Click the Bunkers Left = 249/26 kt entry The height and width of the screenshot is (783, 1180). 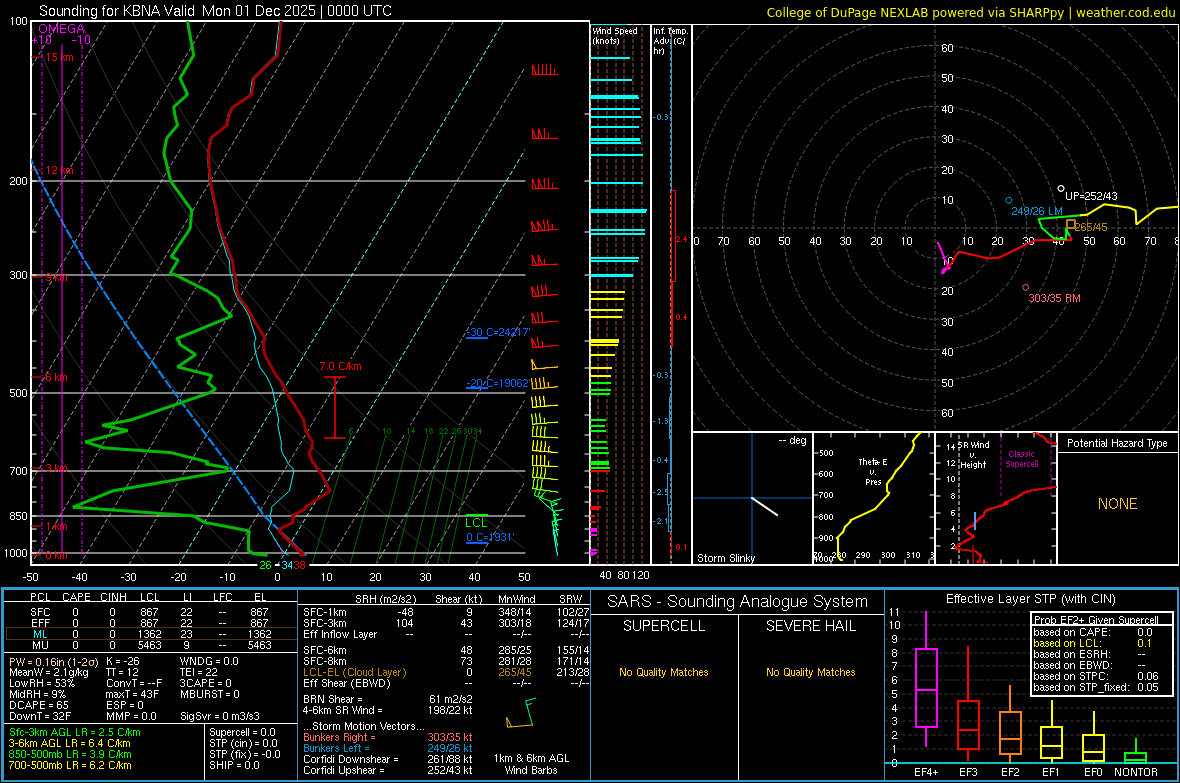click(x=388, y=748)
